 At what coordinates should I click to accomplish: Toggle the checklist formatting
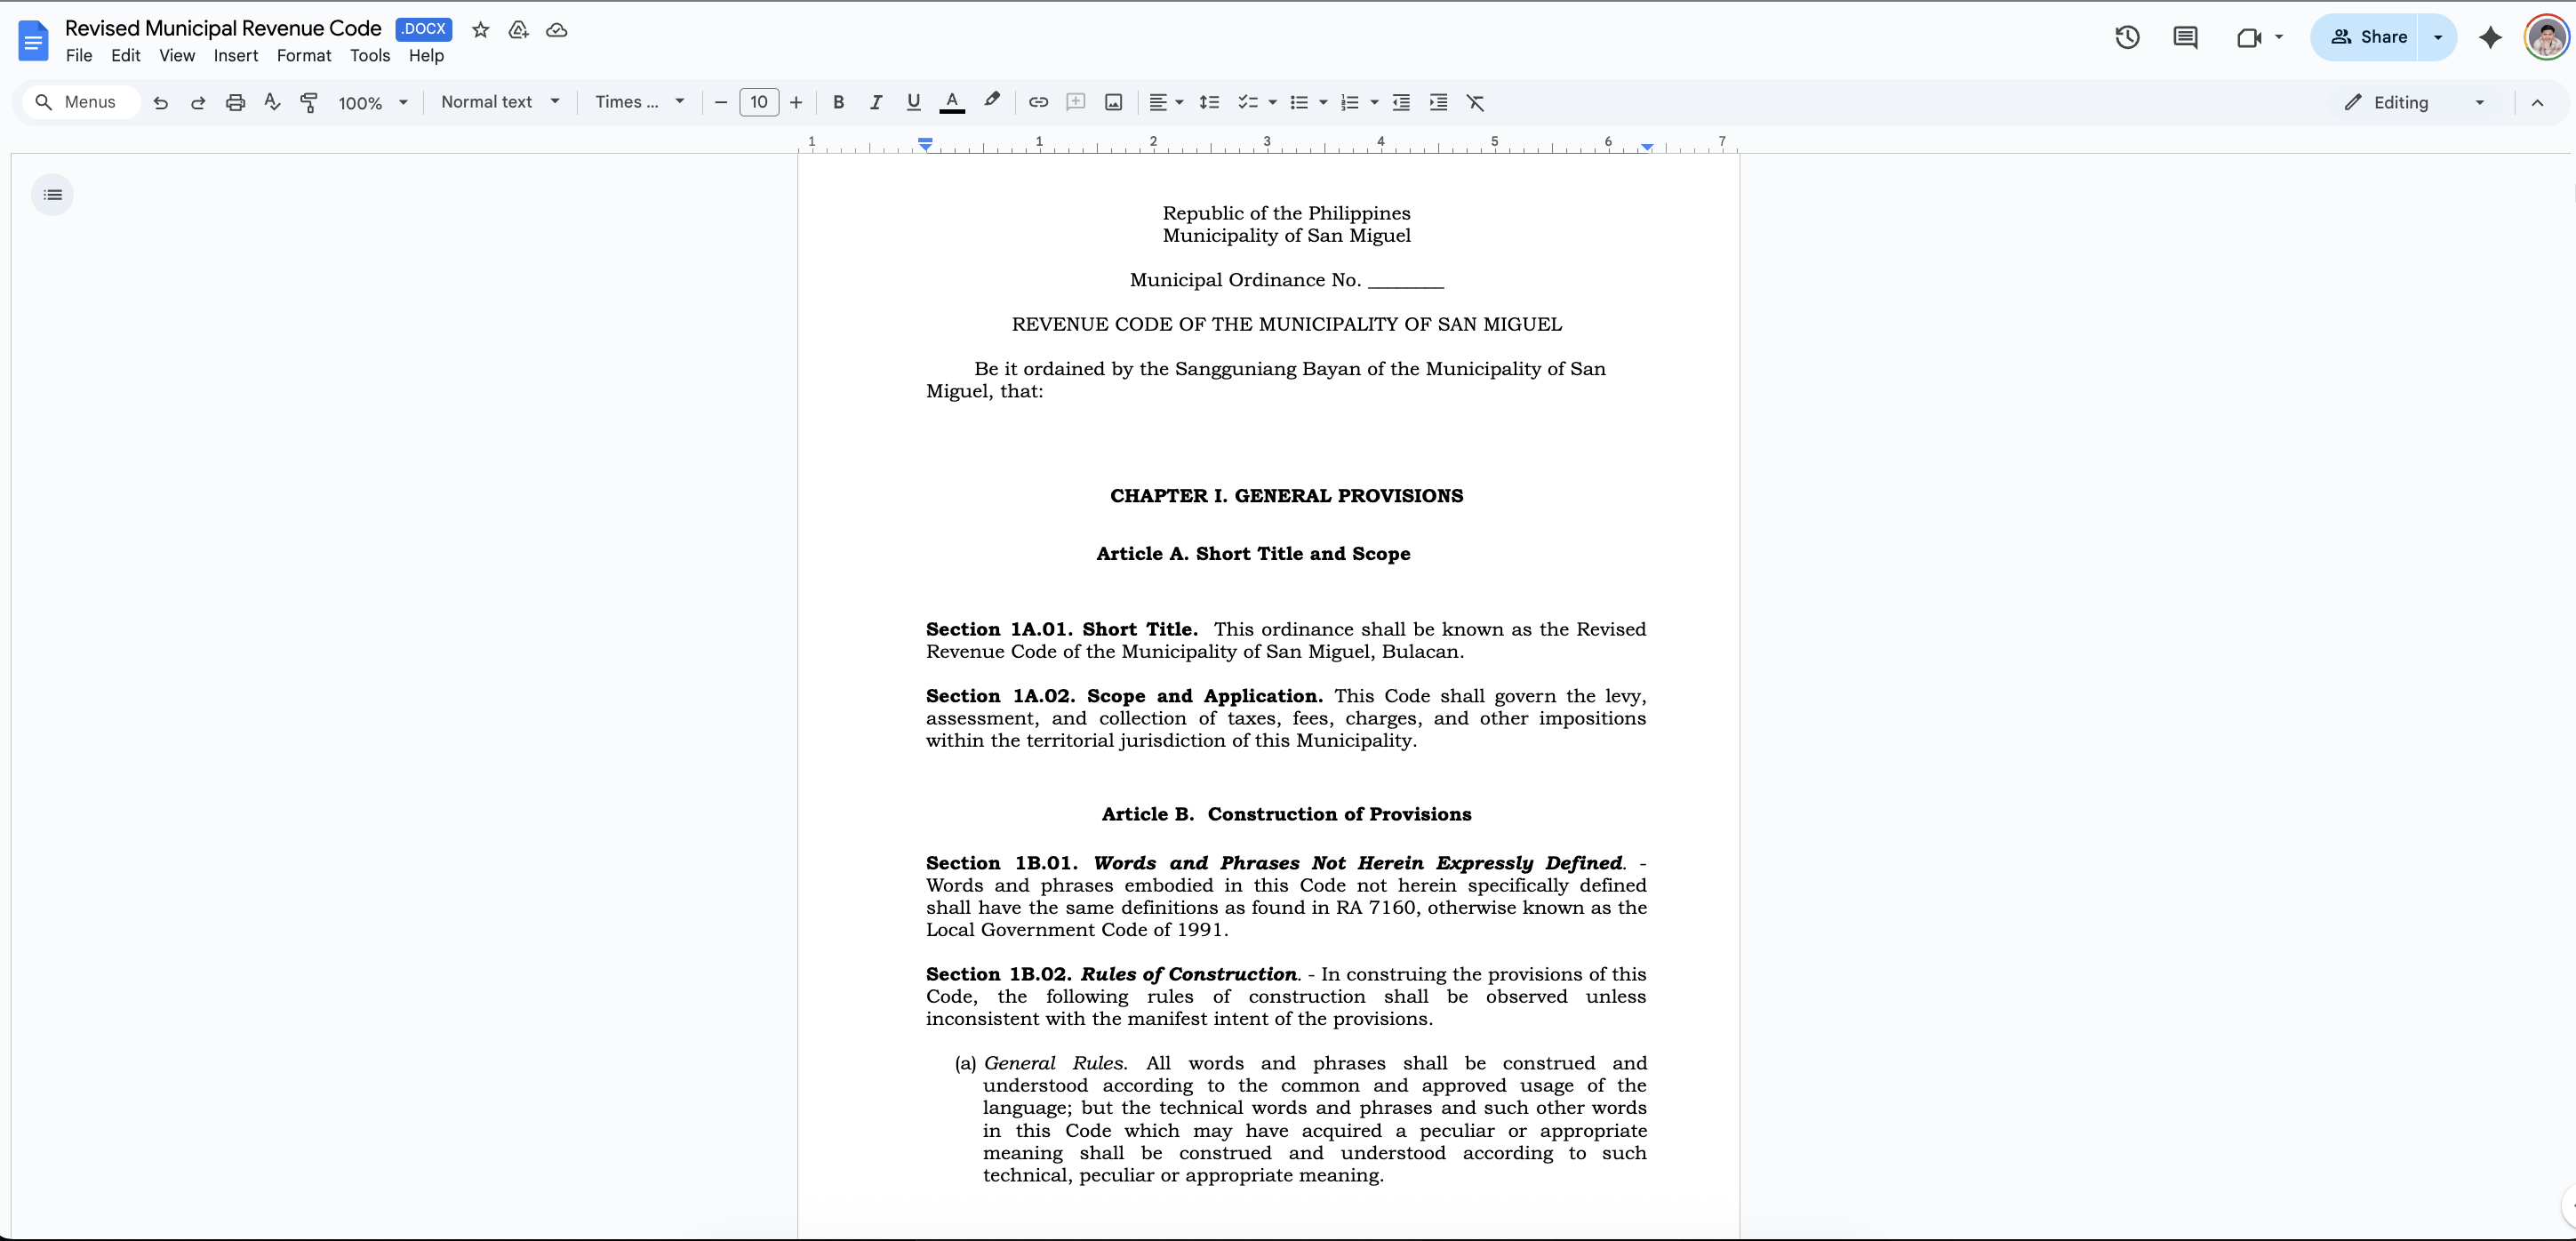point(1247,102)
